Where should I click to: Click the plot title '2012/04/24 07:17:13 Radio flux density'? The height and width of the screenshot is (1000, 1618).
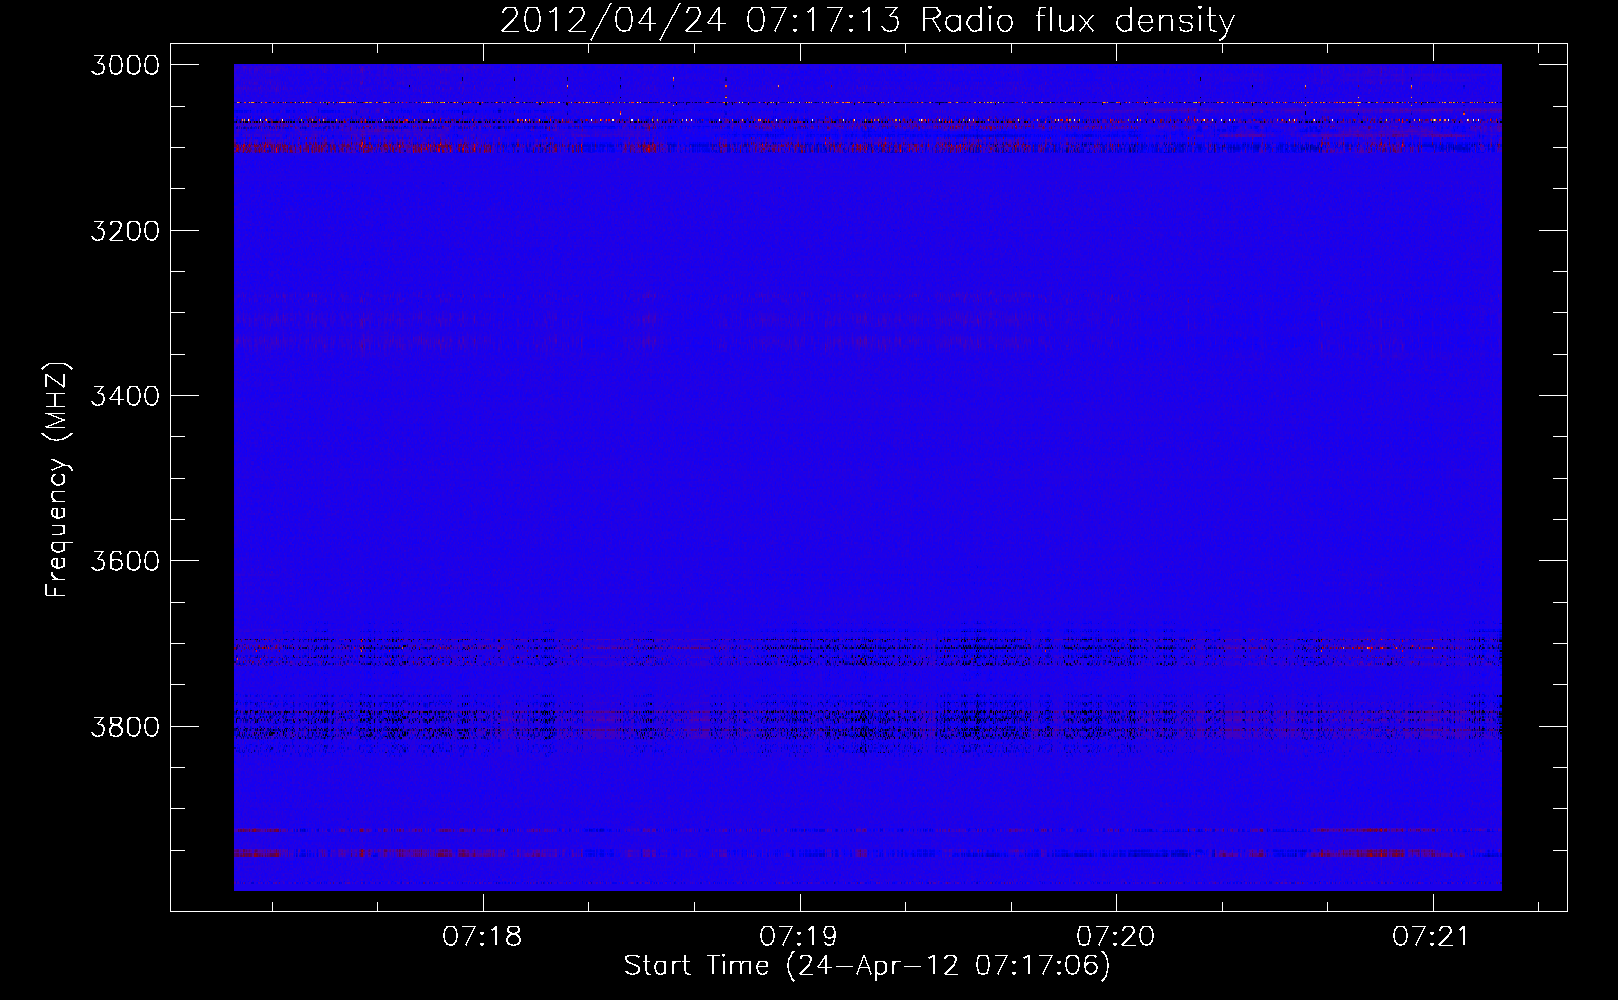[x=867, y=21]
